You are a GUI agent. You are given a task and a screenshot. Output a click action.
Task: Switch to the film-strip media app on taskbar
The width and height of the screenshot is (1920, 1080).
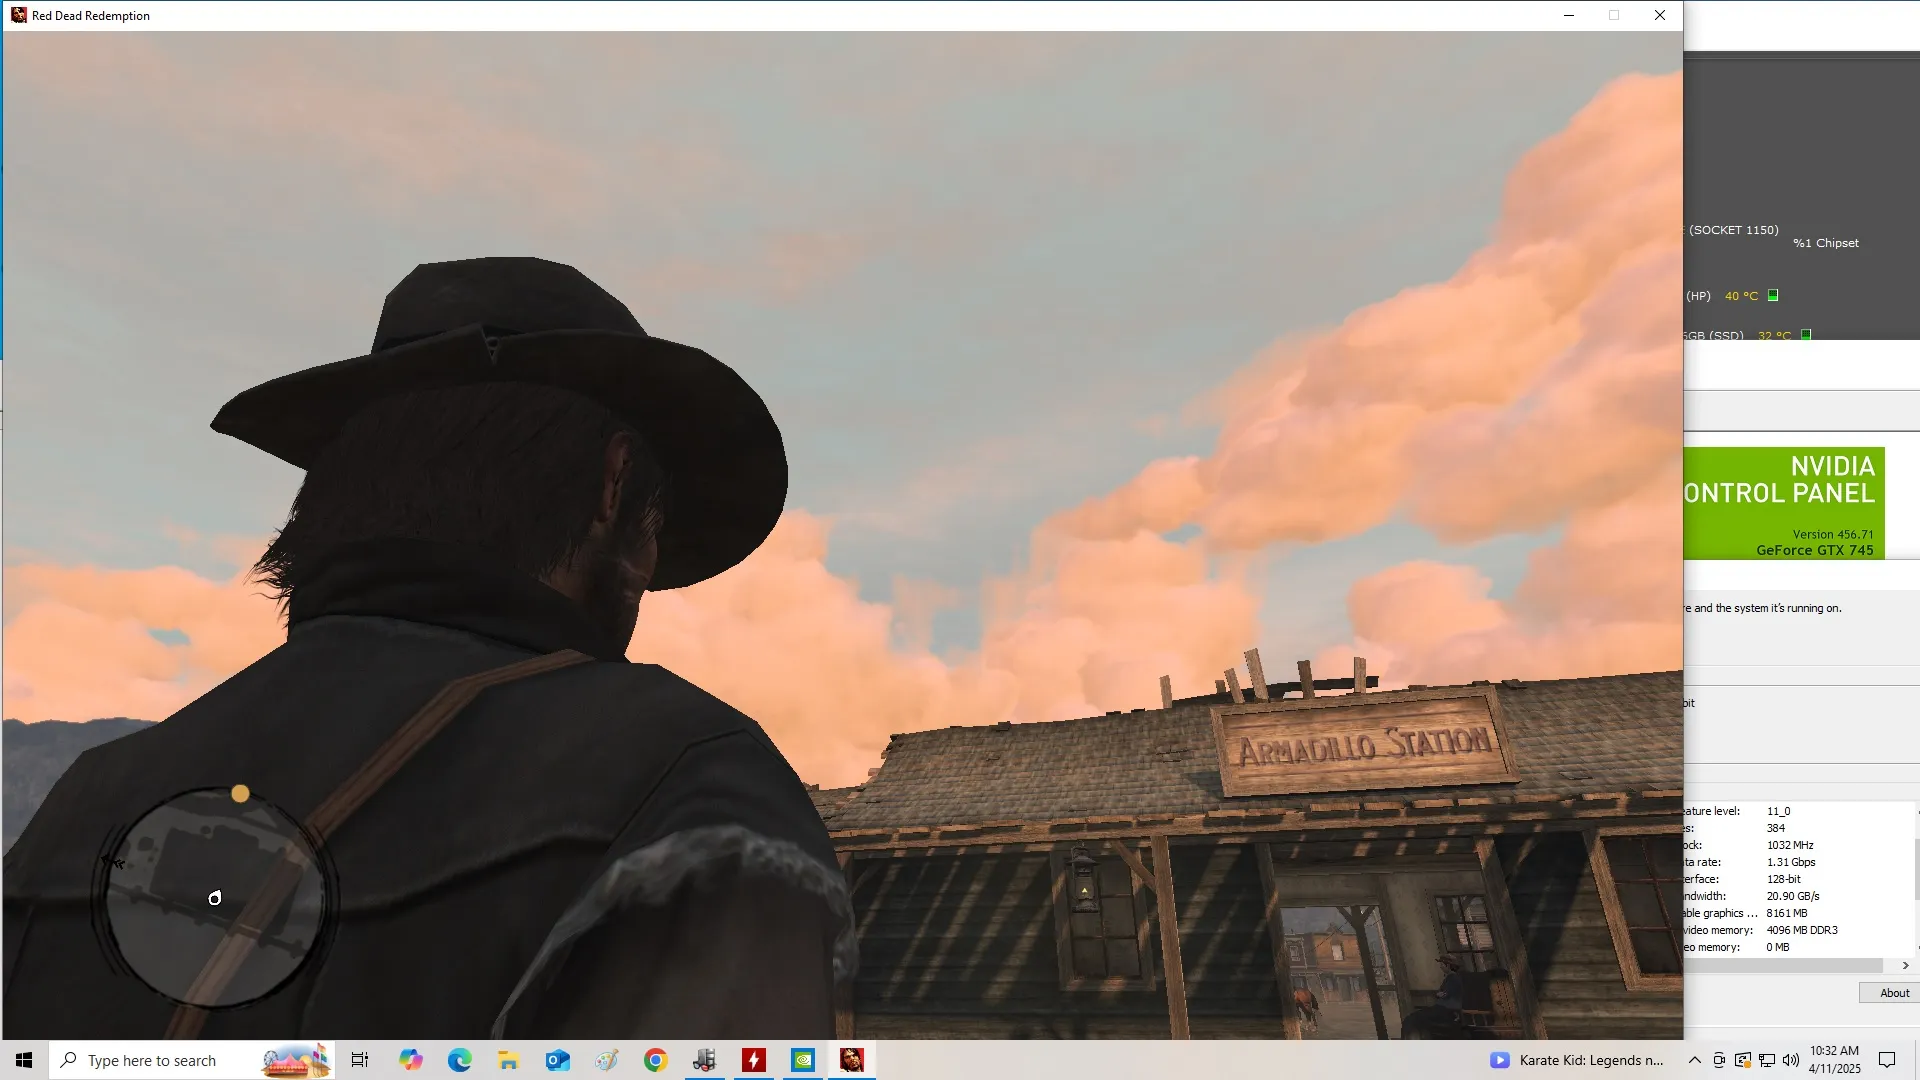pos(705,1060)
